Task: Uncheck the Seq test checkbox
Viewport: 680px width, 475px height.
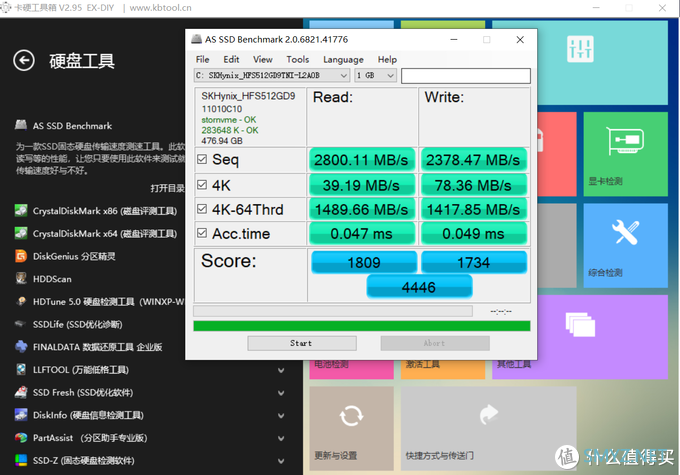Action: tap(202, 159)
